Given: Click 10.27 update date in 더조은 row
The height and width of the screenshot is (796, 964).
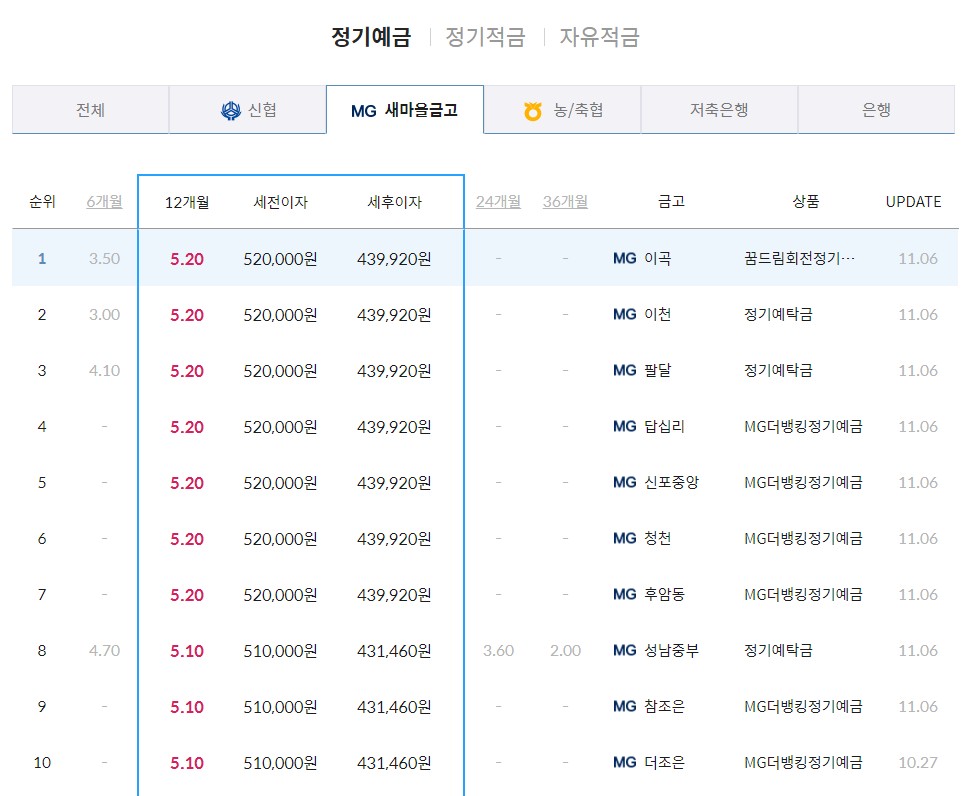Looking at the screenshot, I should pos(918,762).
